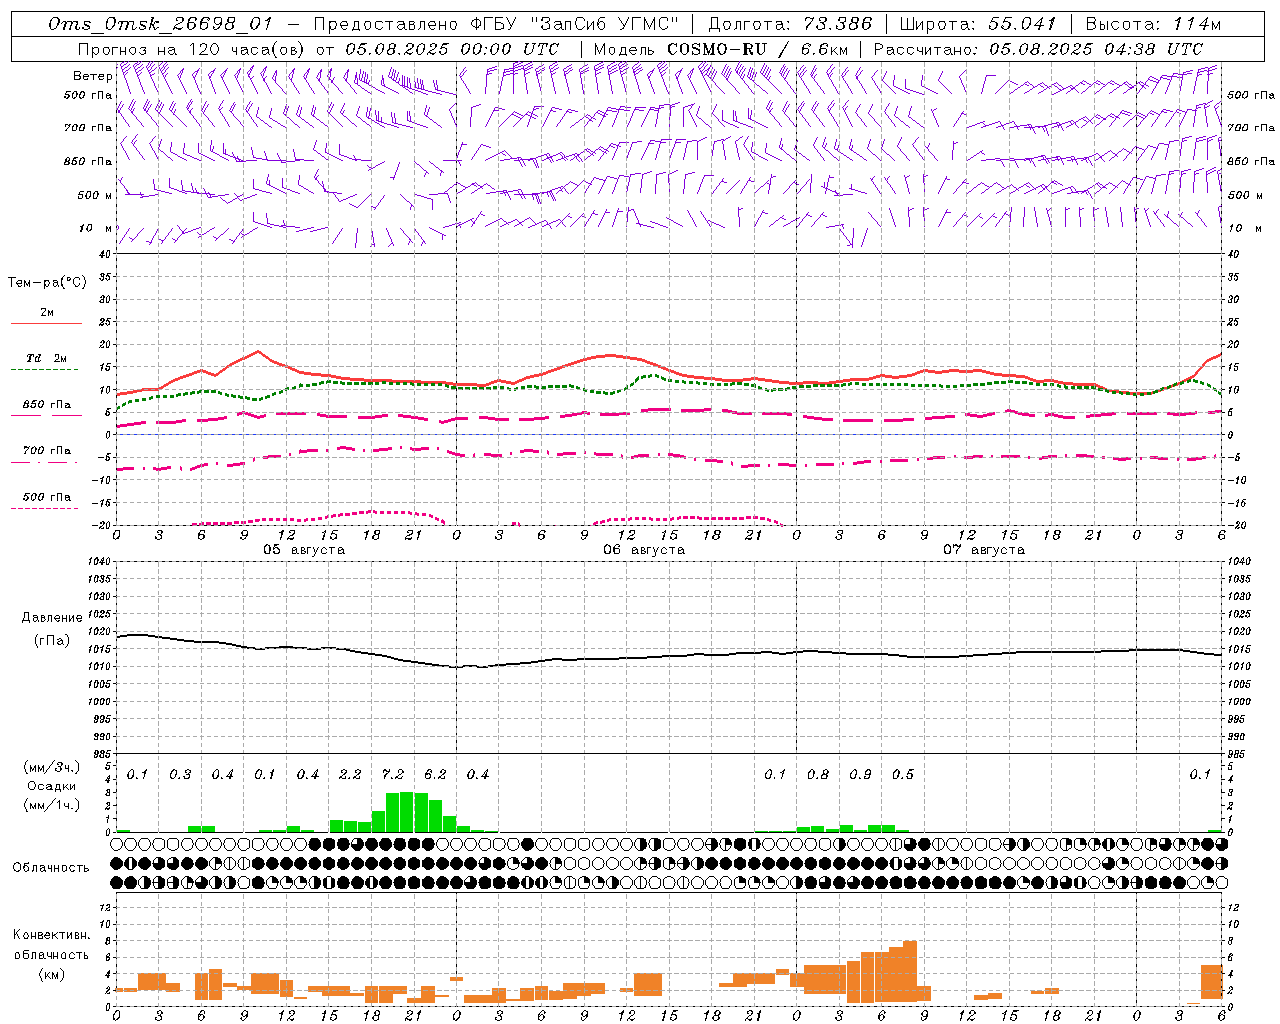The image size is (1280, 1024).
Task: Click the (гПа) unit label under Давление
Action: 52,640
